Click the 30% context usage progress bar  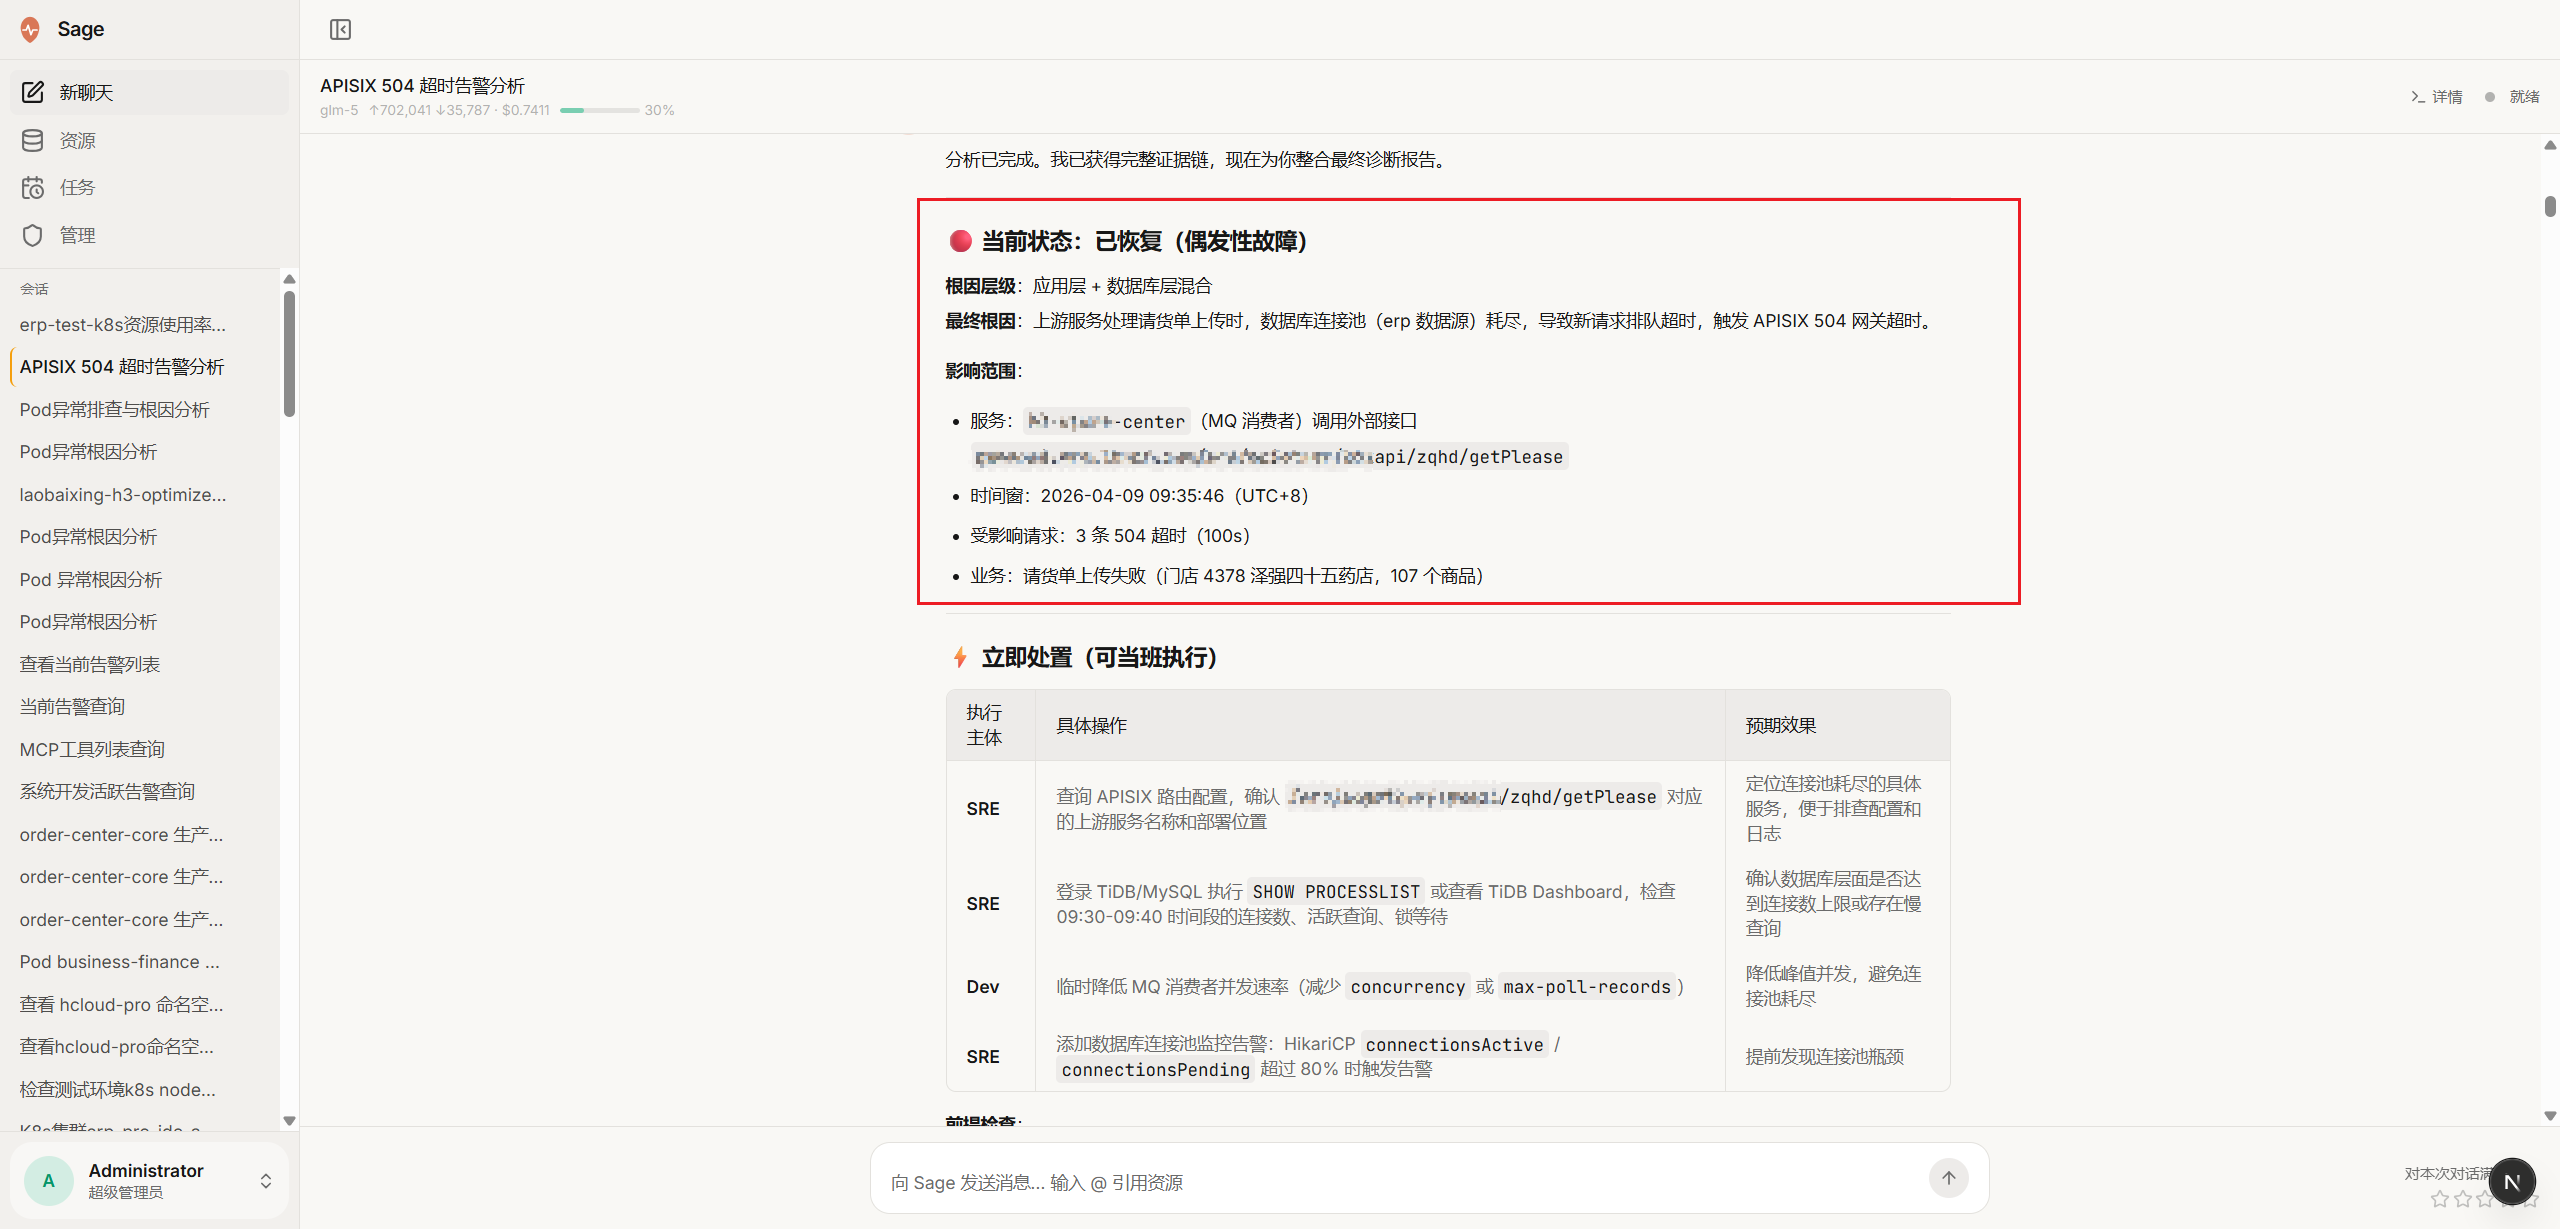coord(599,110)
